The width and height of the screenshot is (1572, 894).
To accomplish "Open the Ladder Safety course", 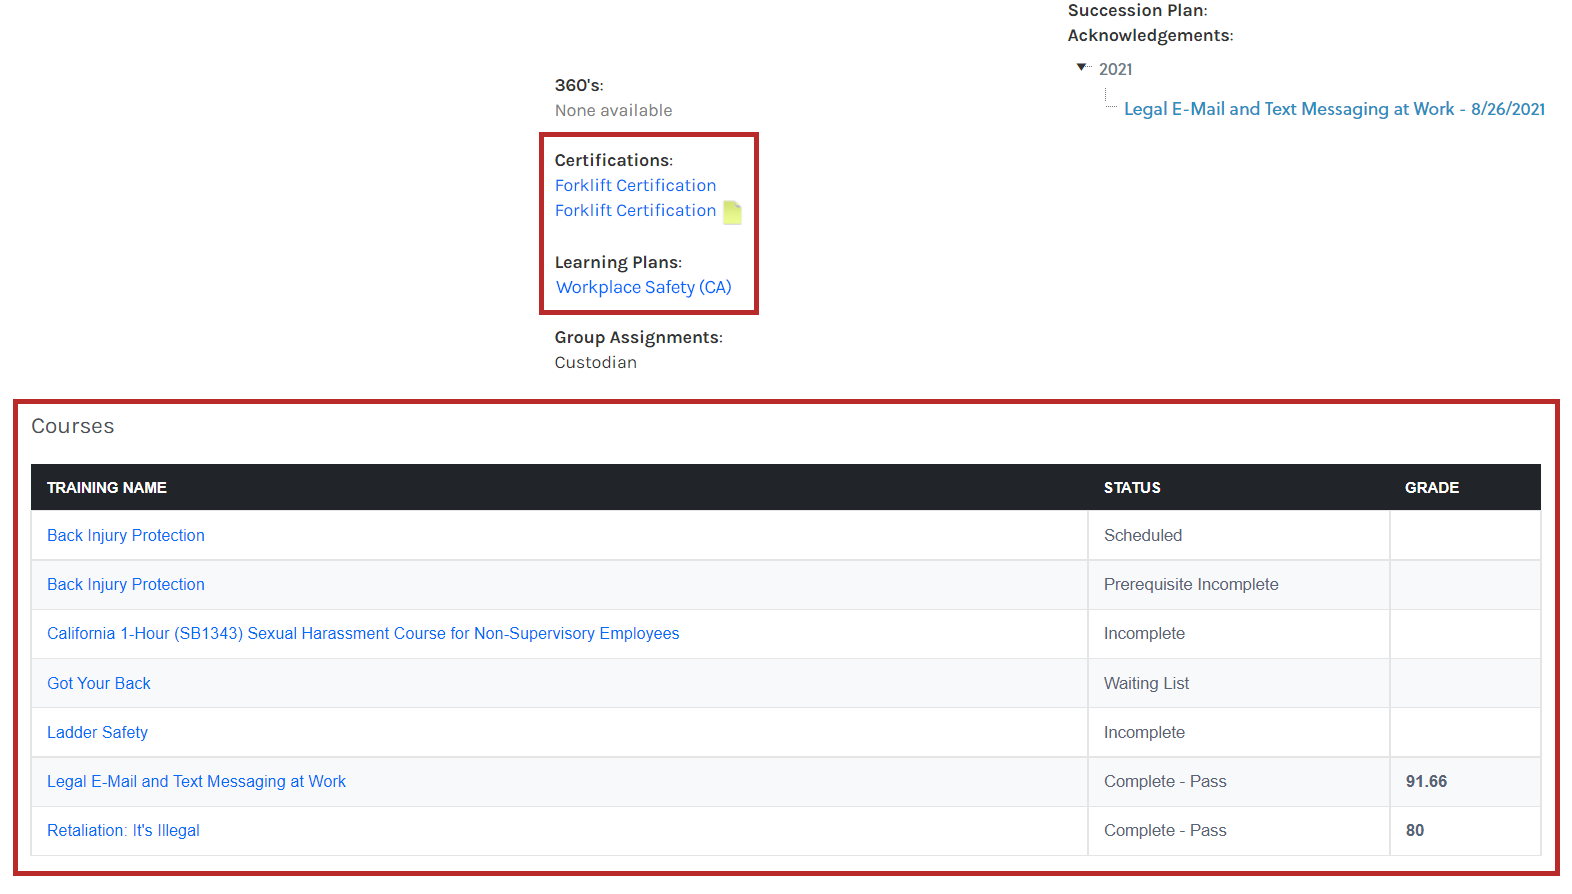I will pyautogui.click(x=97, y=732).
